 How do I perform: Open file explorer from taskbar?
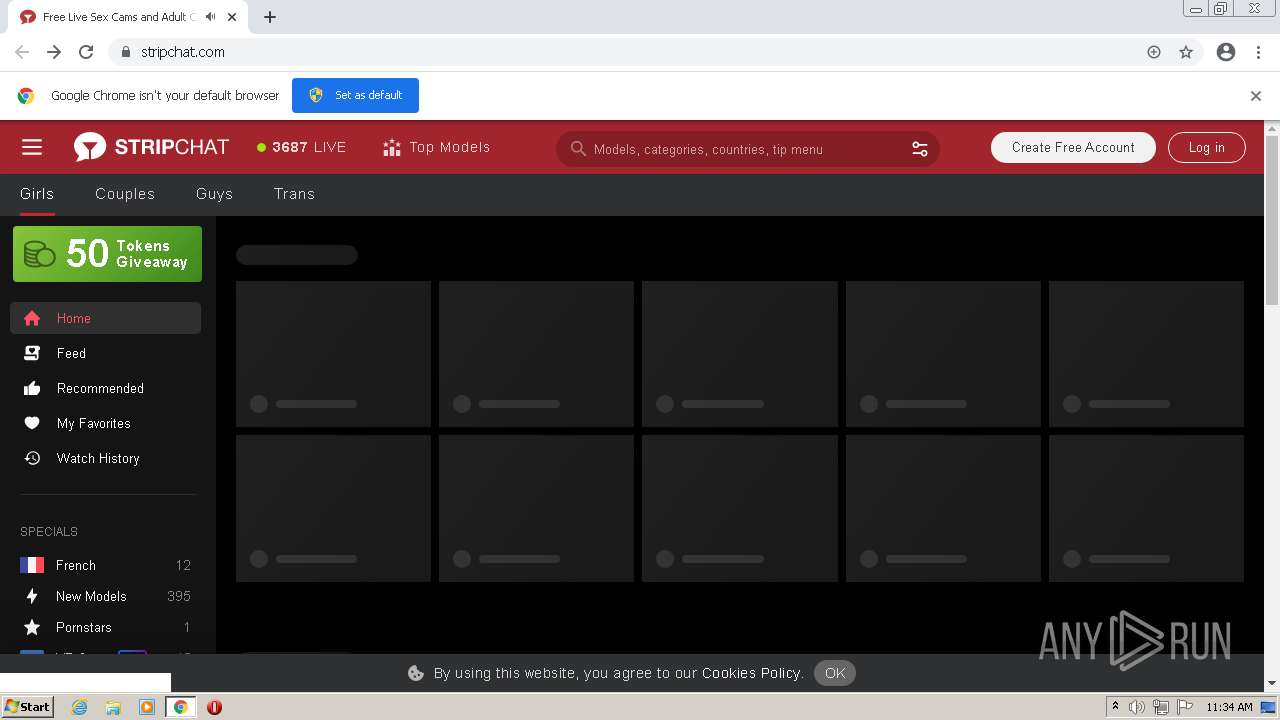pos(113,707)
